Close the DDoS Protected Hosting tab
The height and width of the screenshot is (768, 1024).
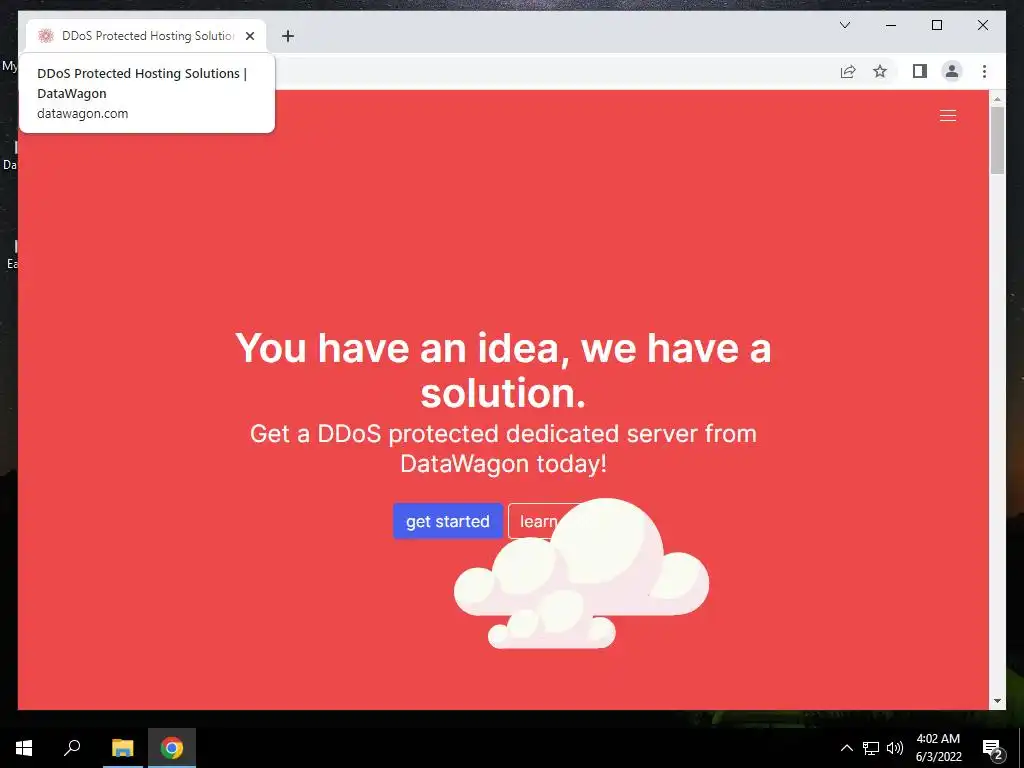[x=249, y=36]
